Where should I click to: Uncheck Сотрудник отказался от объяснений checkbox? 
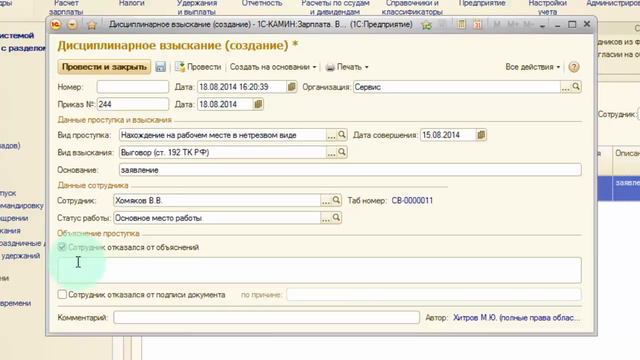(62, 247)
